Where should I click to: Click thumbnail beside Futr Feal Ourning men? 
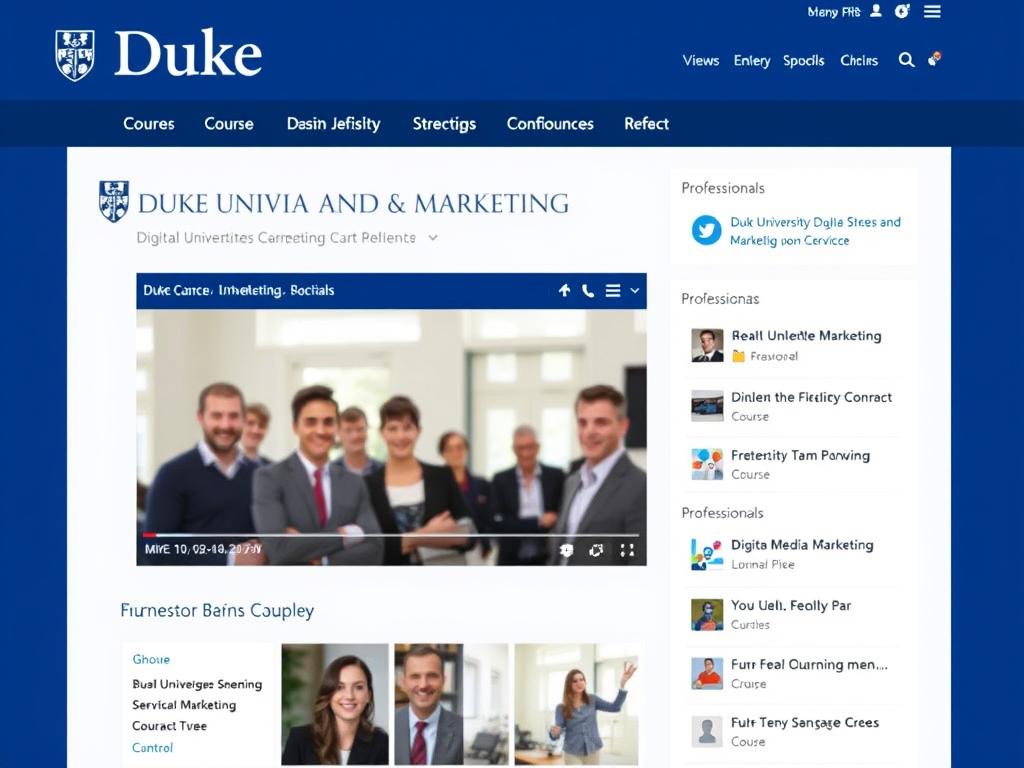point(707,673)
